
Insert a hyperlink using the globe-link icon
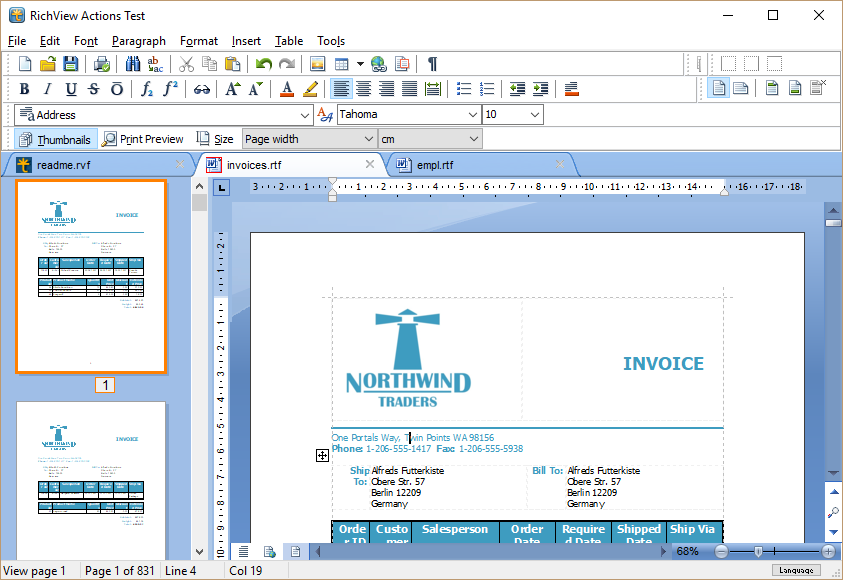coord(378,64)
